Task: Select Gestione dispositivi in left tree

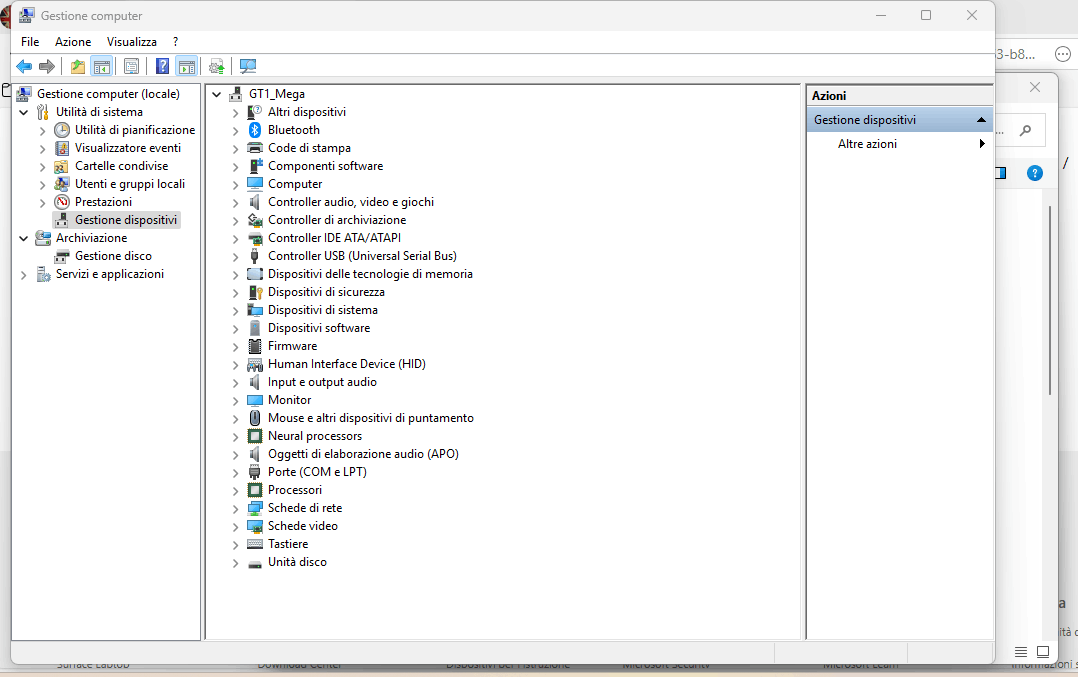Action: coord(126,220)
